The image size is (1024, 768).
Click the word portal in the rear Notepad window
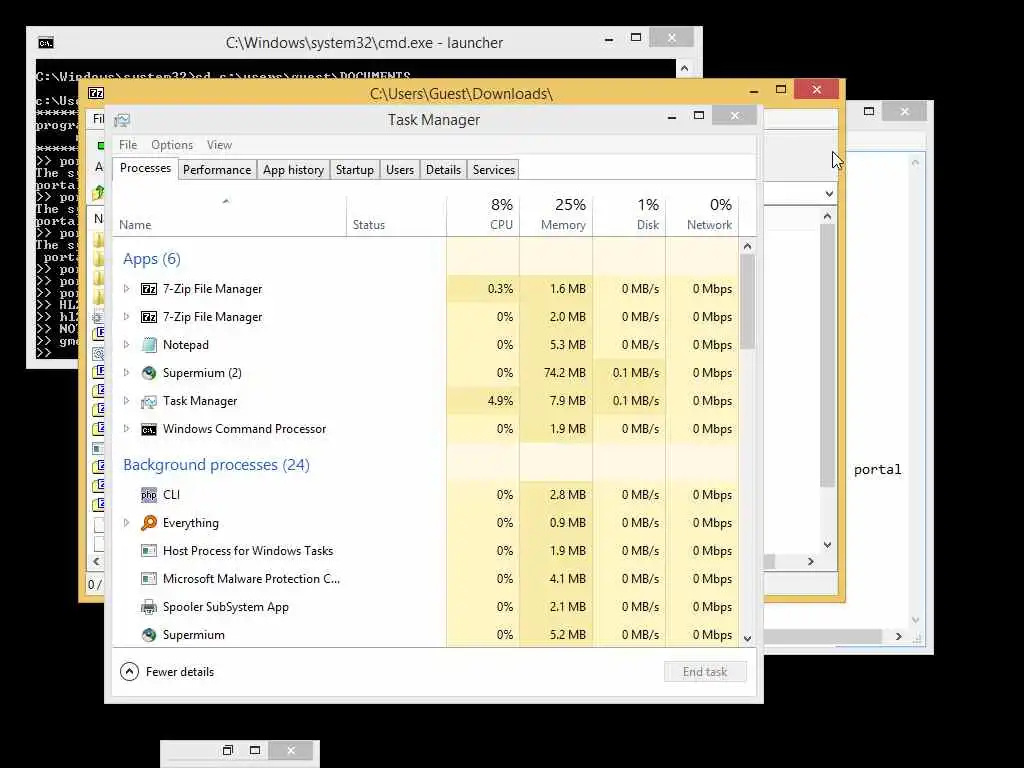877,470
